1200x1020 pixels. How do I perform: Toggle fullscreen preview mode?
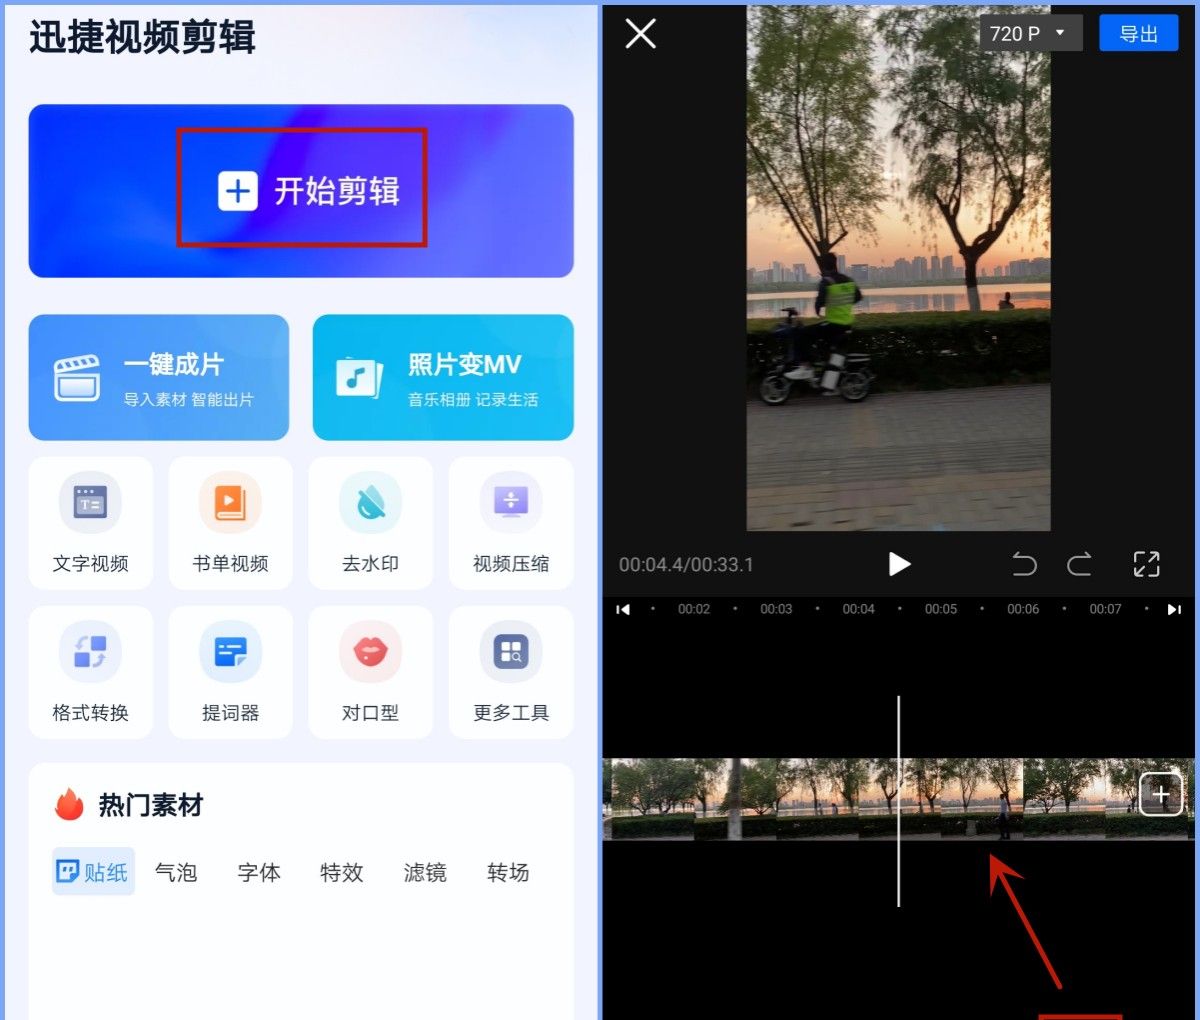tap(1146, 564)
